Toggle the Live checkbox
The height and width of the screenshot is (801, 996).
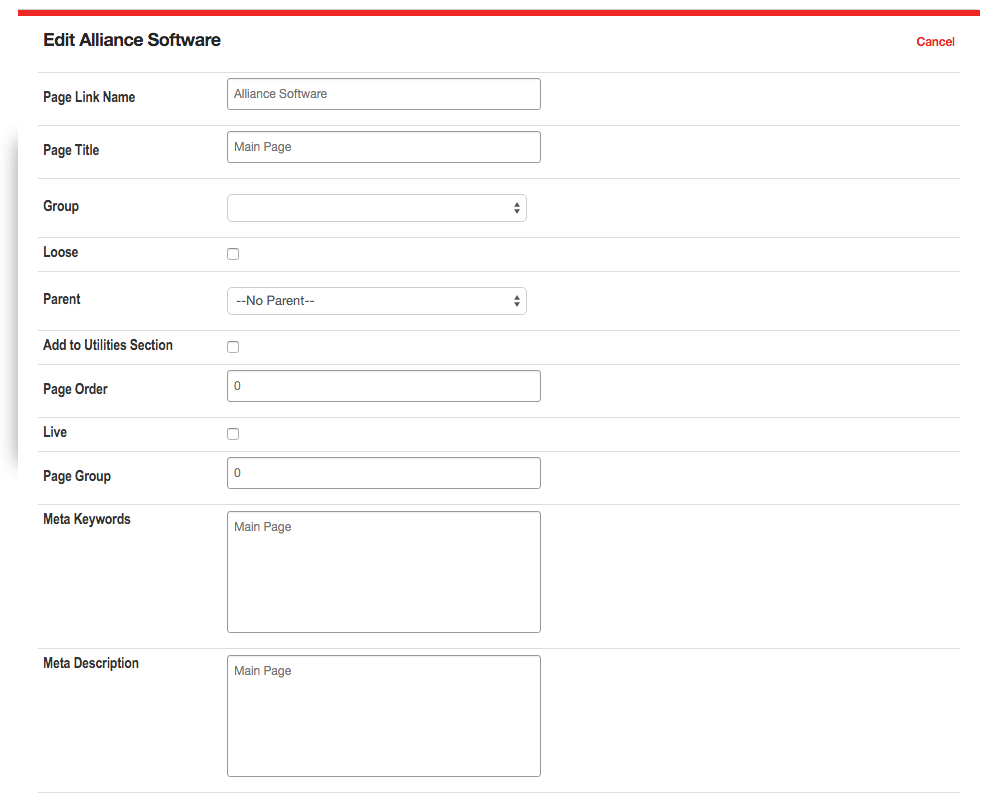(233, 434)
